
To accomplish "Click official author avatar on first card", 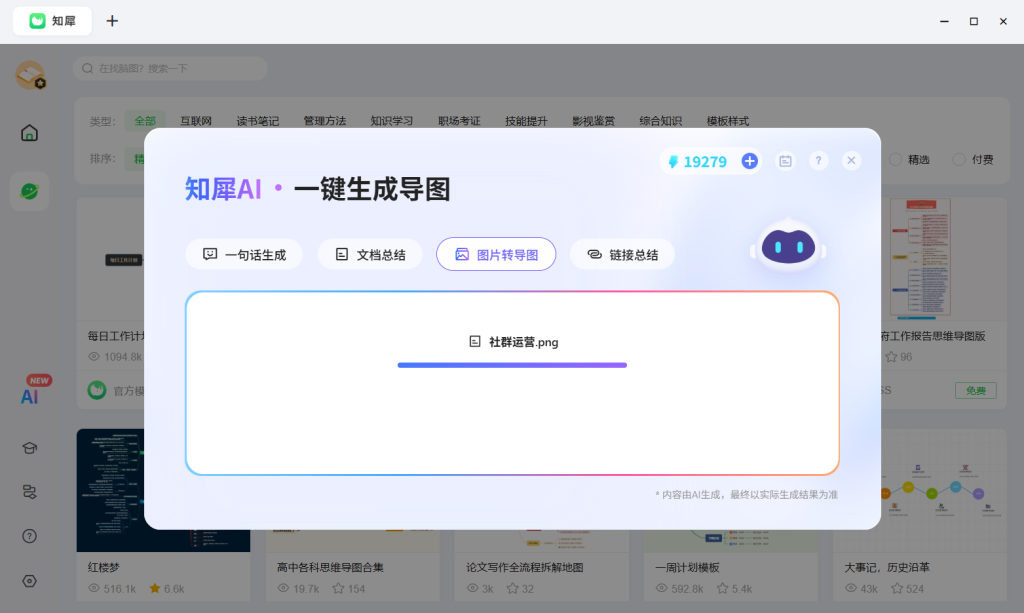I will (x=97, y=390).
